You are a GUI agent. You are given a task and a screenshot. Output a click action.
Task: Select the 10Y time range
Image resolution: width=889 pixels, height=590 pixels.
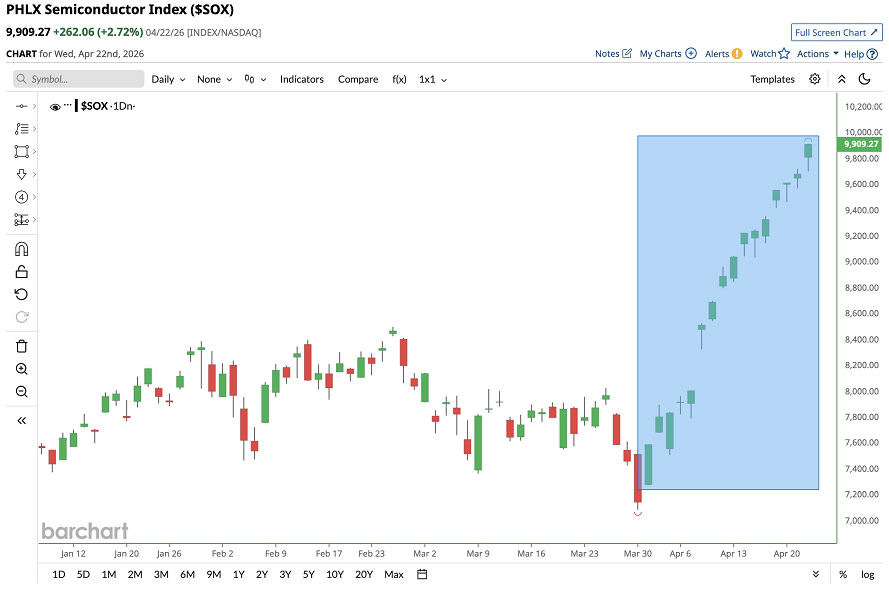click(335, 574)
